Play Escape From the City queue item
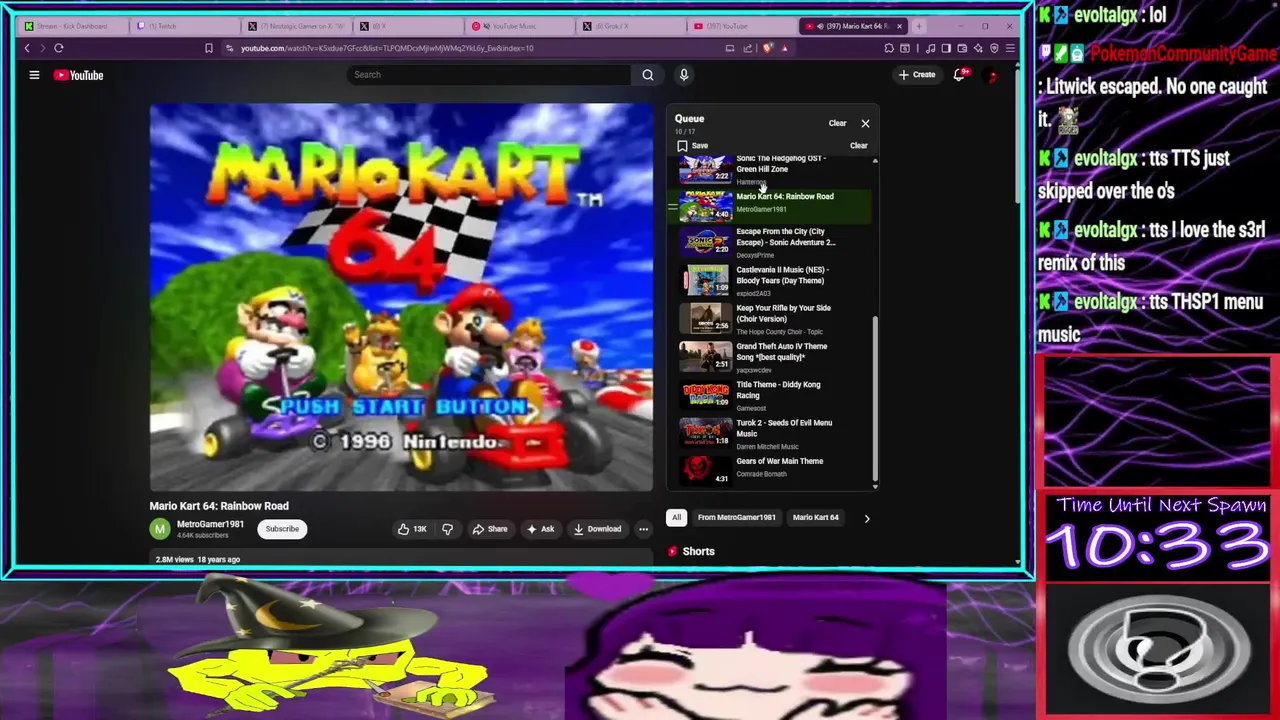This screenshot has height=720, width=1280. [x=770, y=242]
